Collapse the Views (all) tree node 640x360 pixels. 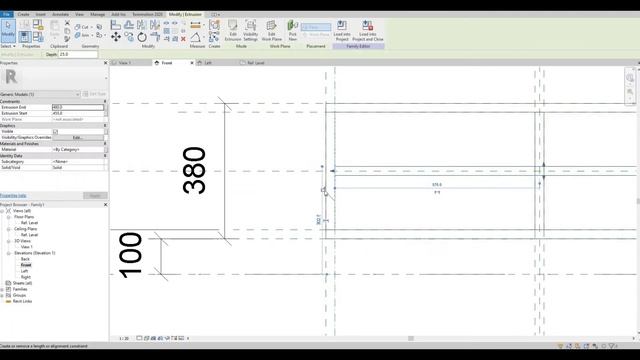click(2, 211)
